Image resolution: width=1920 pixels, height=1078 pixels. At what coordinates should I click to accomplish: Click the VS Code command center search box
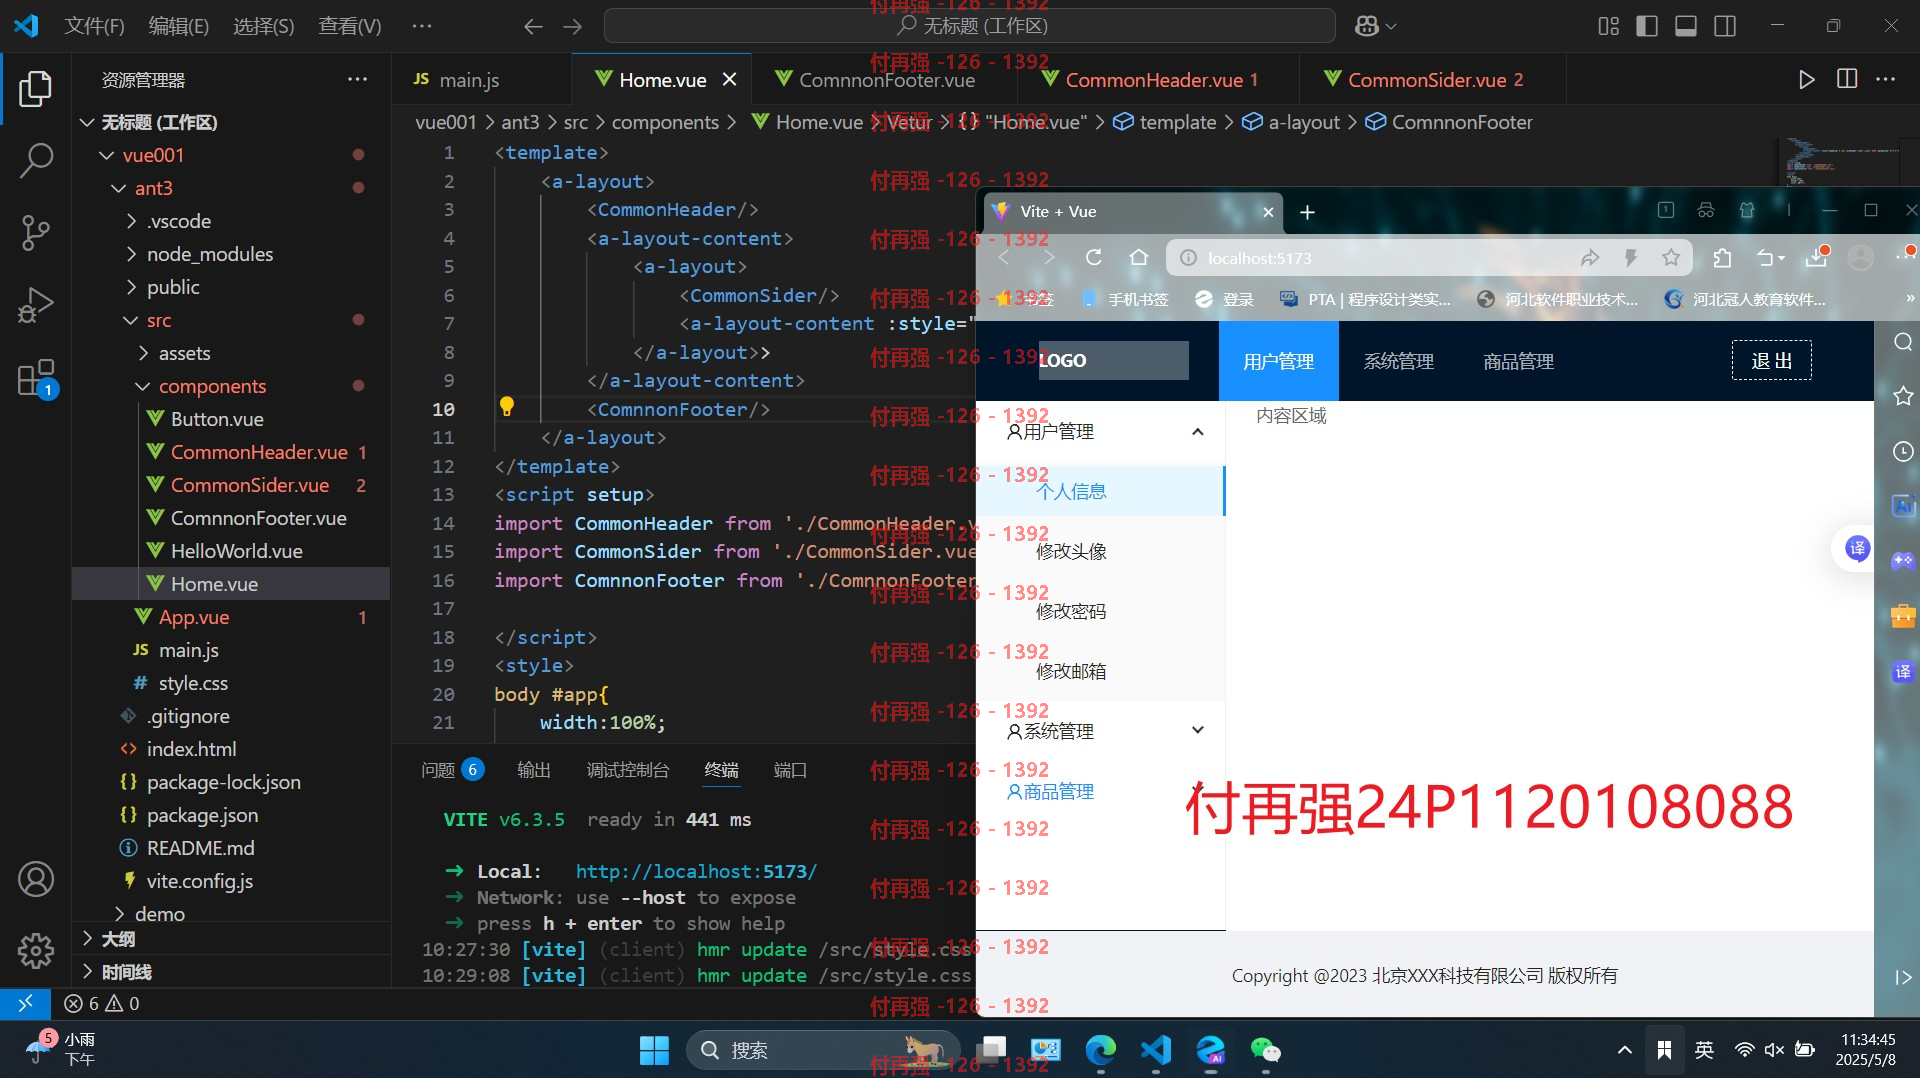(969, 26)
